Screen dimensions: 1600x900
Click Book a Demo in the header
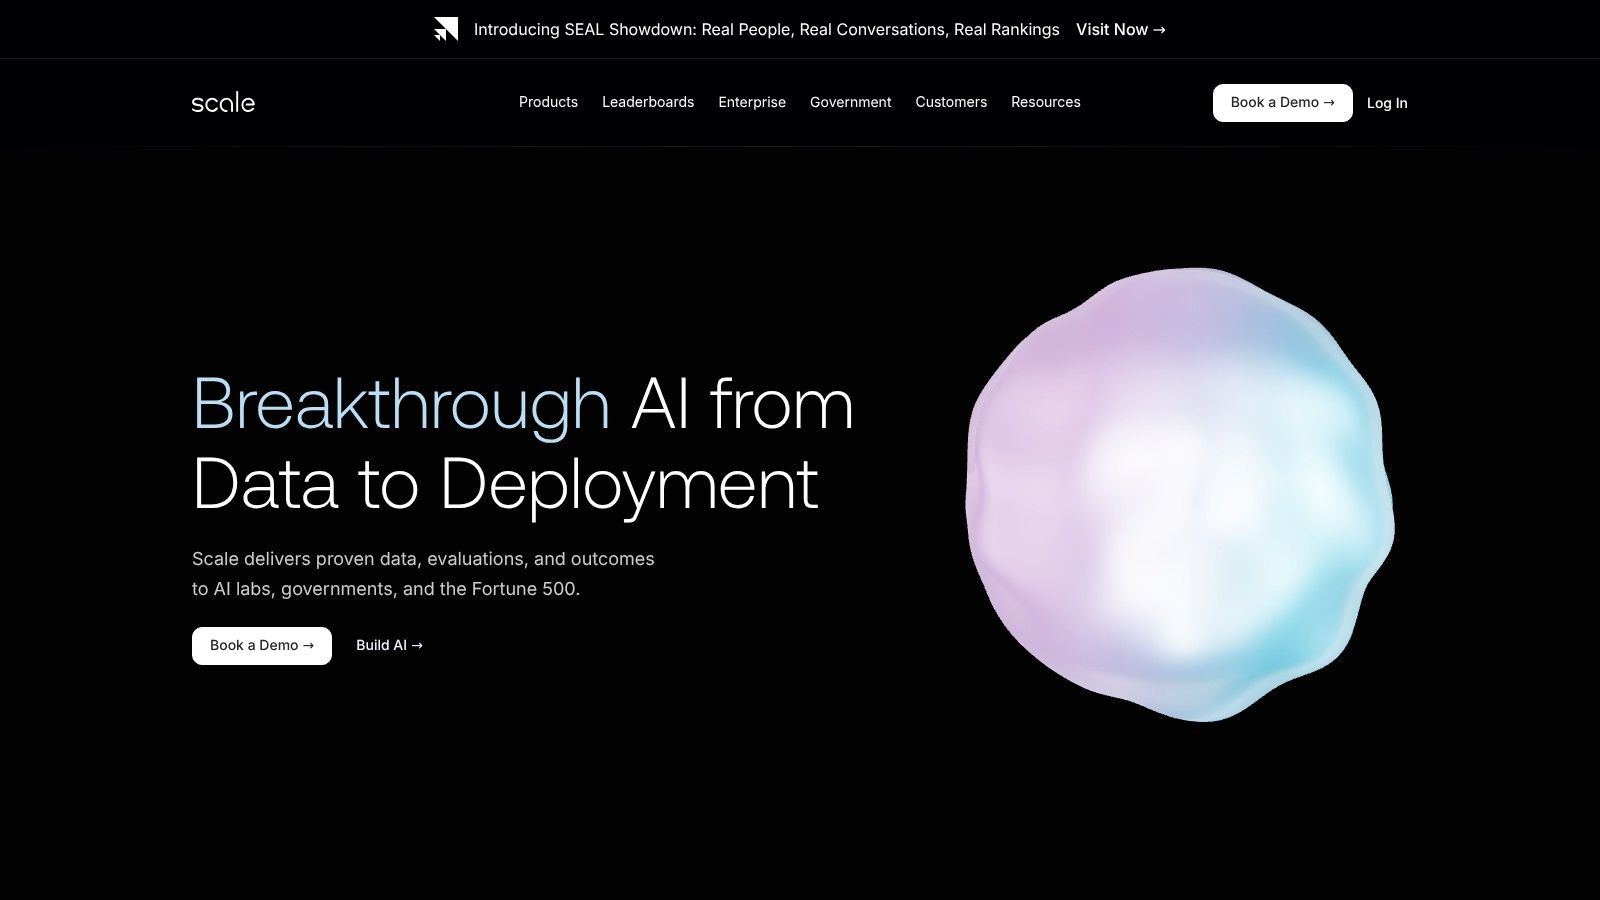click(1282, 103)
